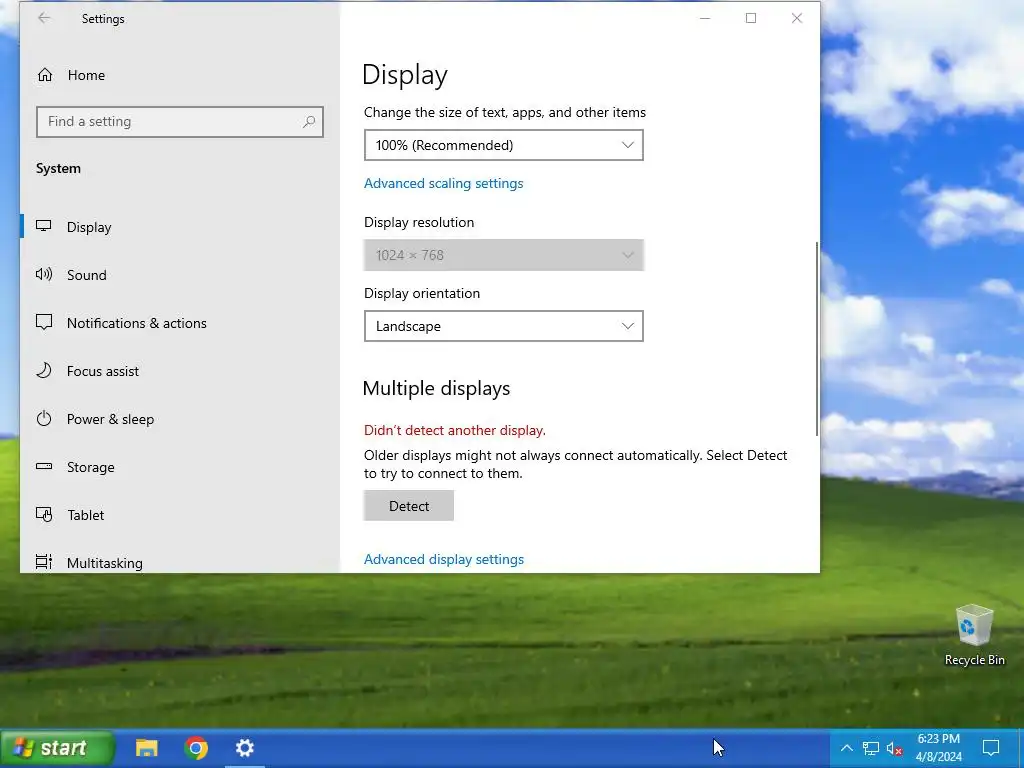Open the 100% (Recommended) scale dropdown
1024x768 pixels.
tap(504, 145)
